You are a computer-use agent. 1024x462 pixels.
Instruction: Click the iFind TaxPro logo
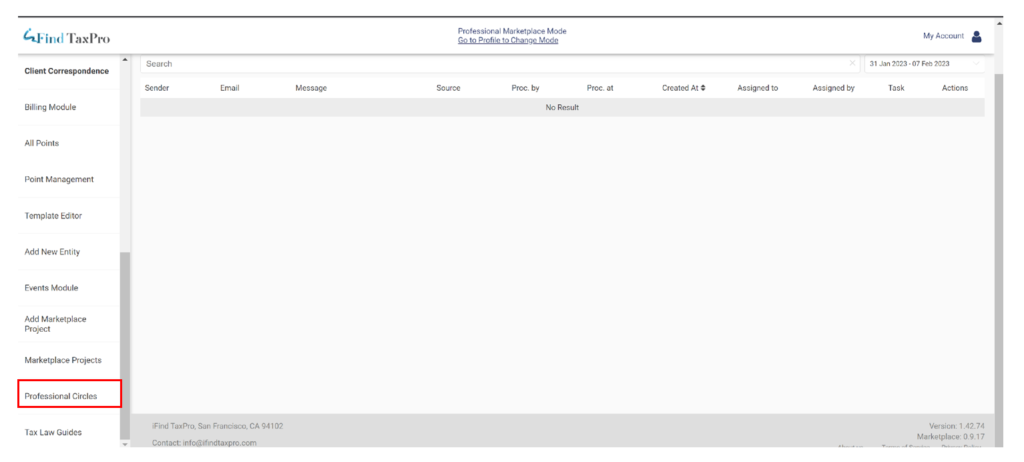66,38
